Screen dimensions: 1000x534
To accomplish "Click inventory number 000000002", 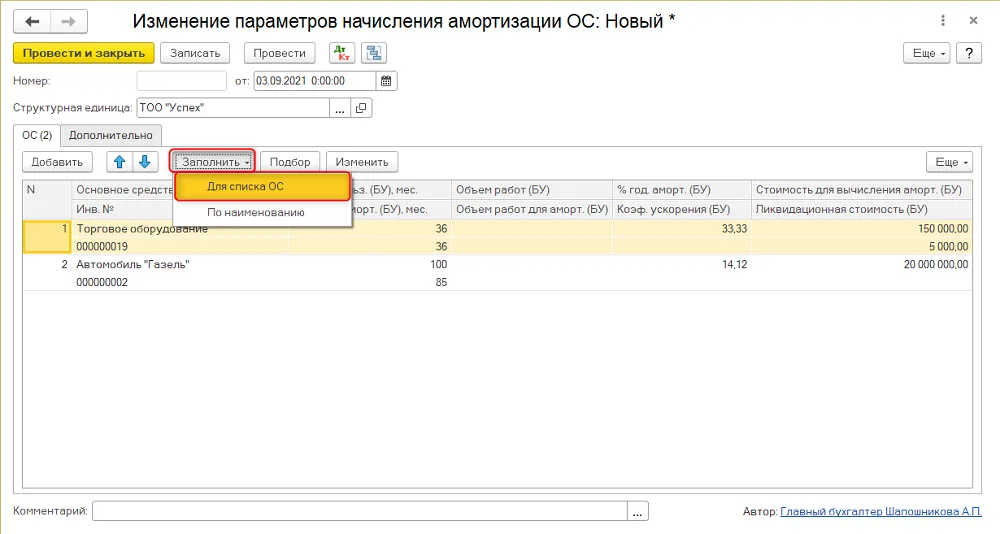I will [102, 282].
